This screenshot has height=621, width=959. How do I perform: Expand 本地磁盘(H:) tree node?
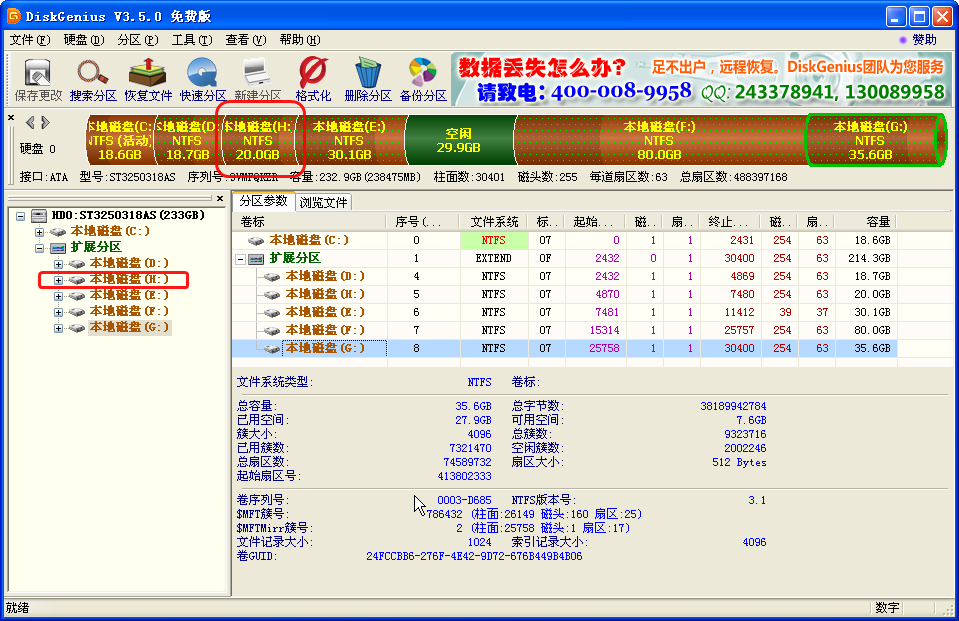58,280
